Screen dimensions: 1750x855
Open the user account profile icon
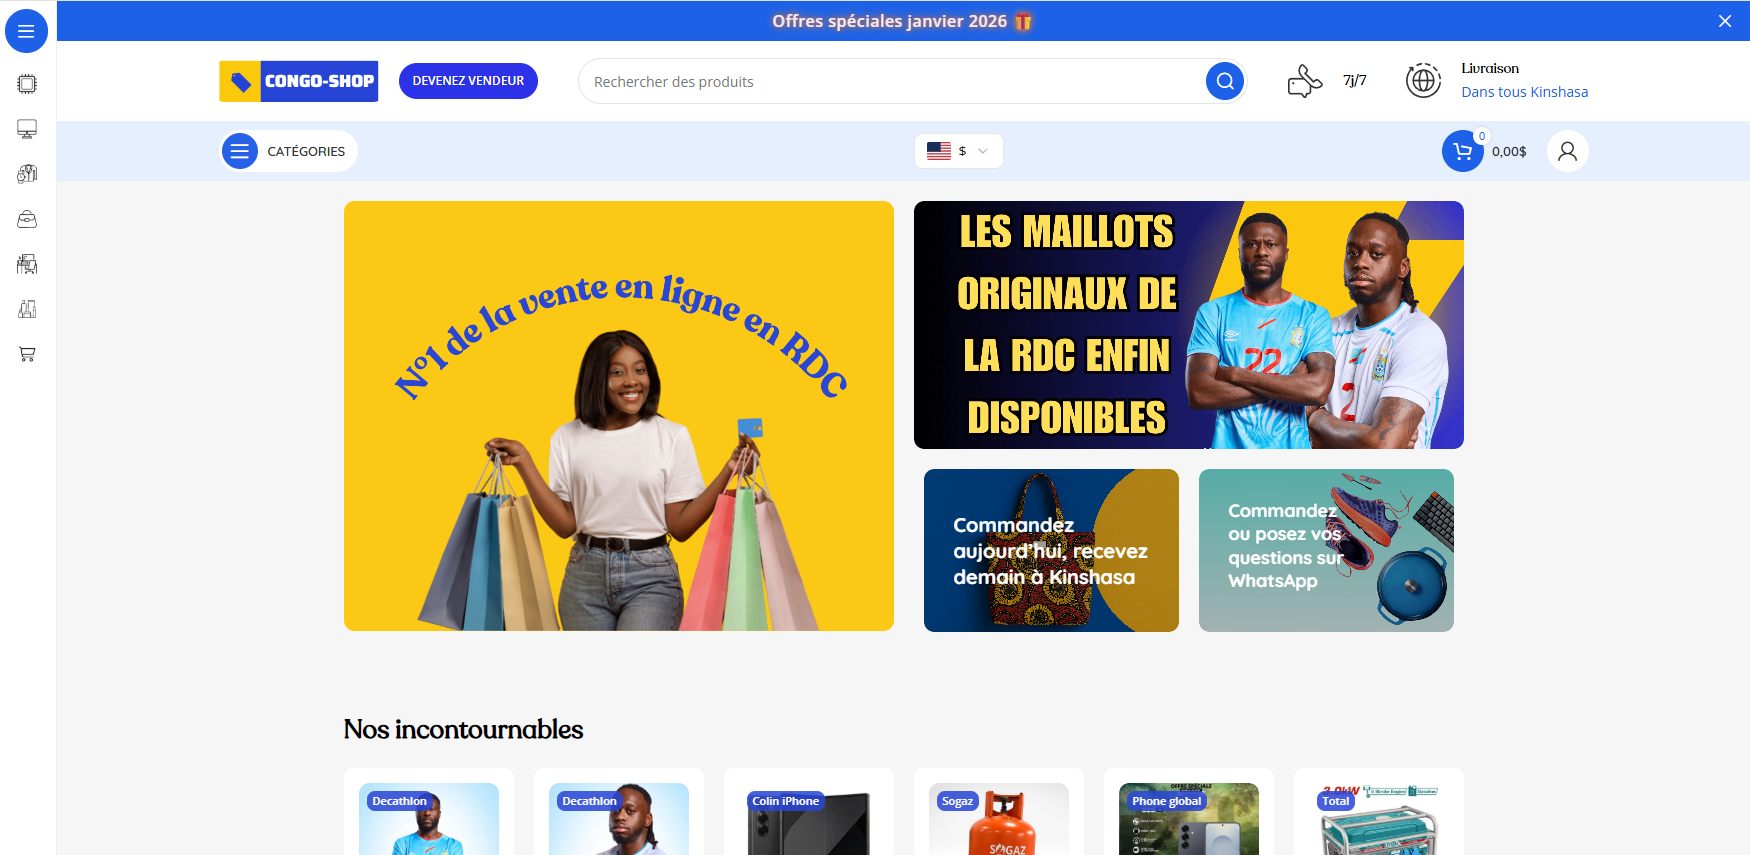[x=1568, y=151]
